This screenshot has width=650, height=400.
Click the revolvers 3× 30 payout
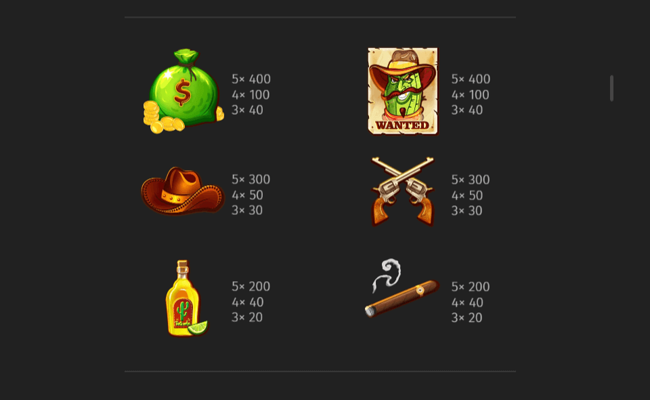467,211
